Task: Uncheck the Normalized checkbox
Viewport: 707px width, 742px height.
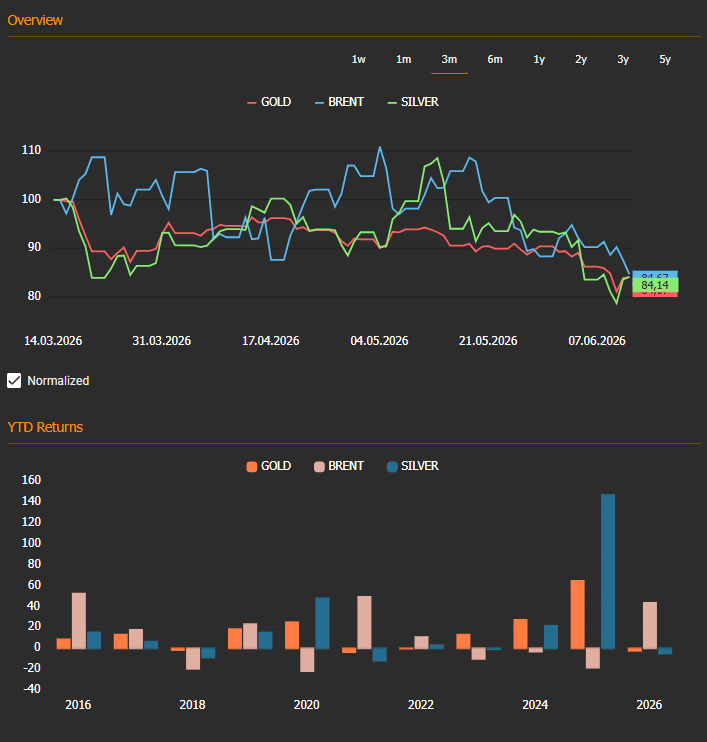Action: [x=14, y=380]
